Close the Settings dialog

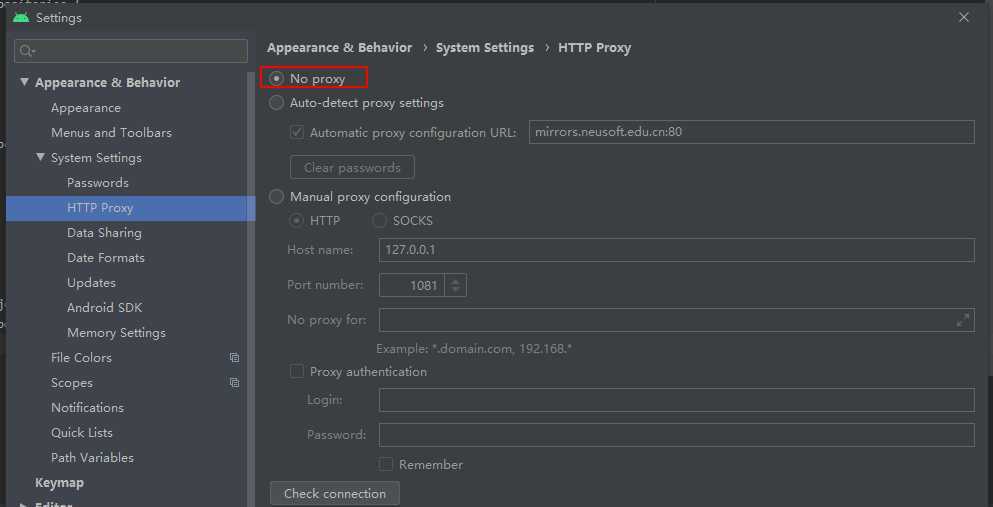[x=964, y=17]
